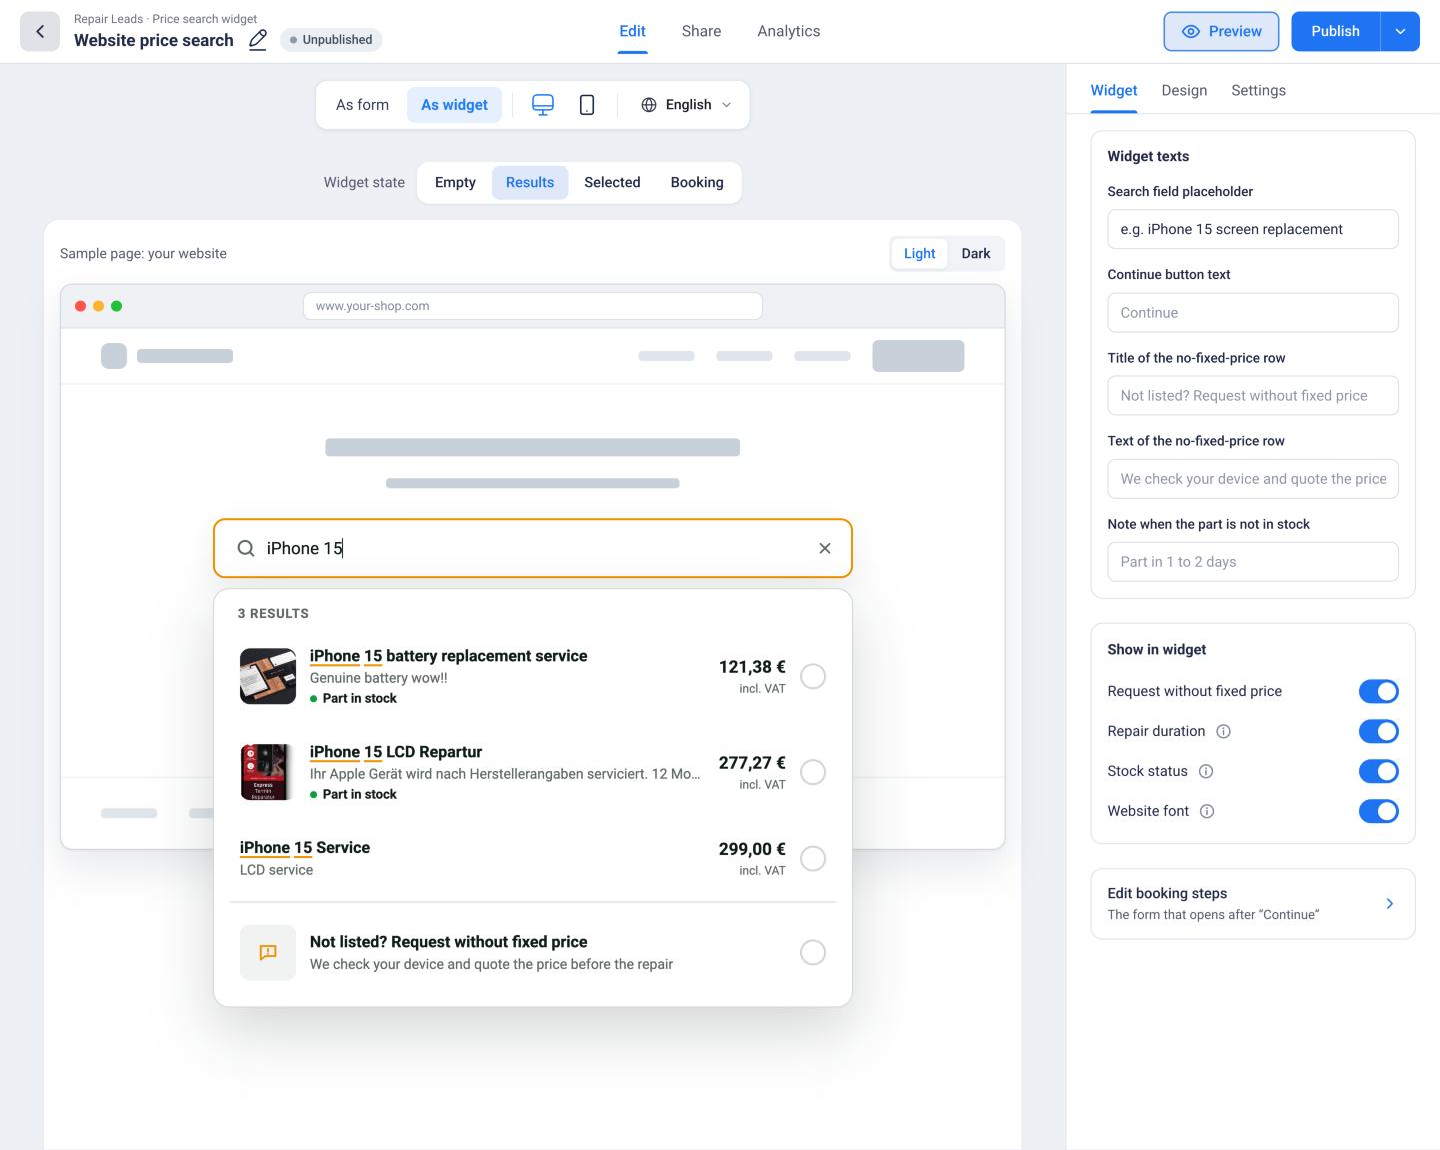The image size is (1440, 1150).
Task: Show info for Repair duration
Action: click(x=1223, y=731)
